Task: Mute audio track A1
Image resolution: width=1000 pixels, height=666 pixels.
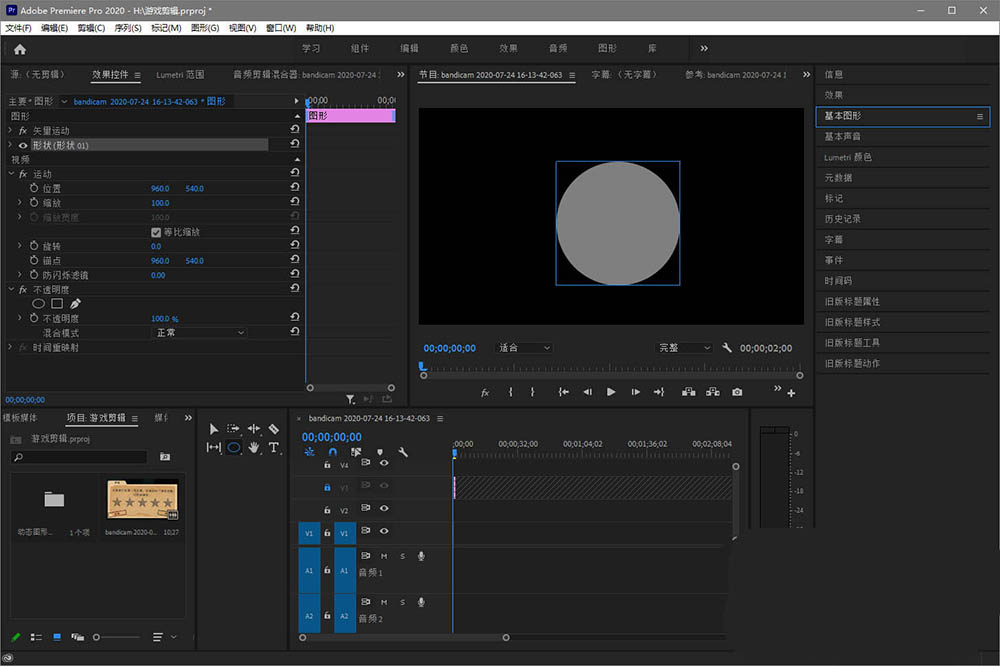Action: 384,556
